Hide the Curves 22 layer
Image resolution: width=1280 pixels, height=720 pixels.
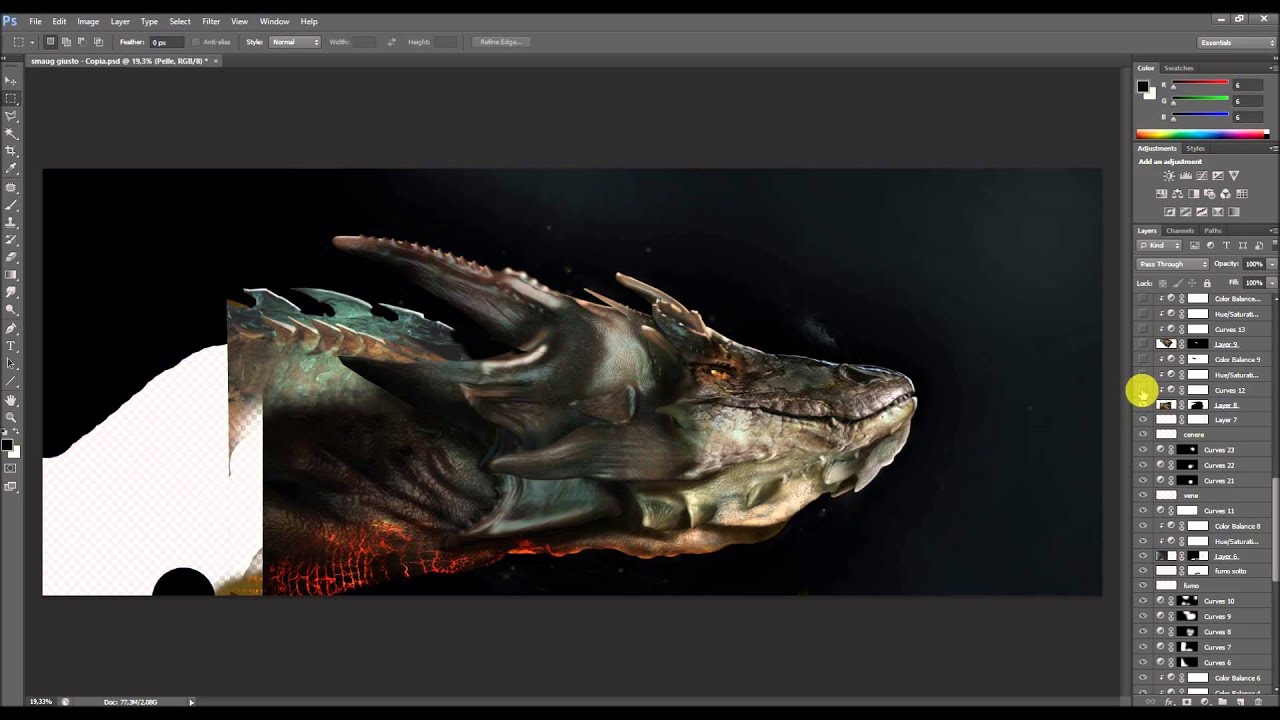coord(1143,465)
